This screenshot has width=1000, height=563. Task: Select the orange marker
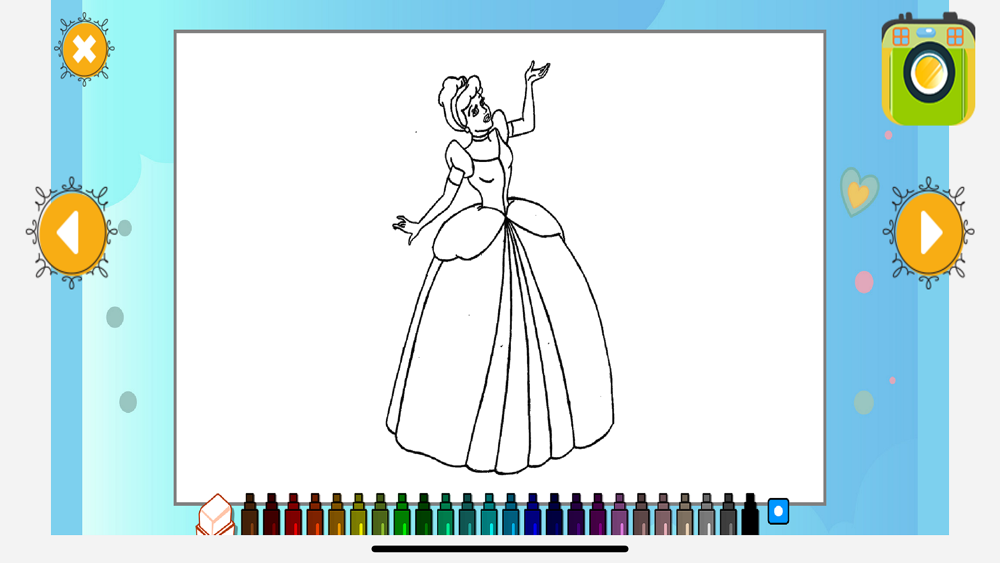pos(336,514)
